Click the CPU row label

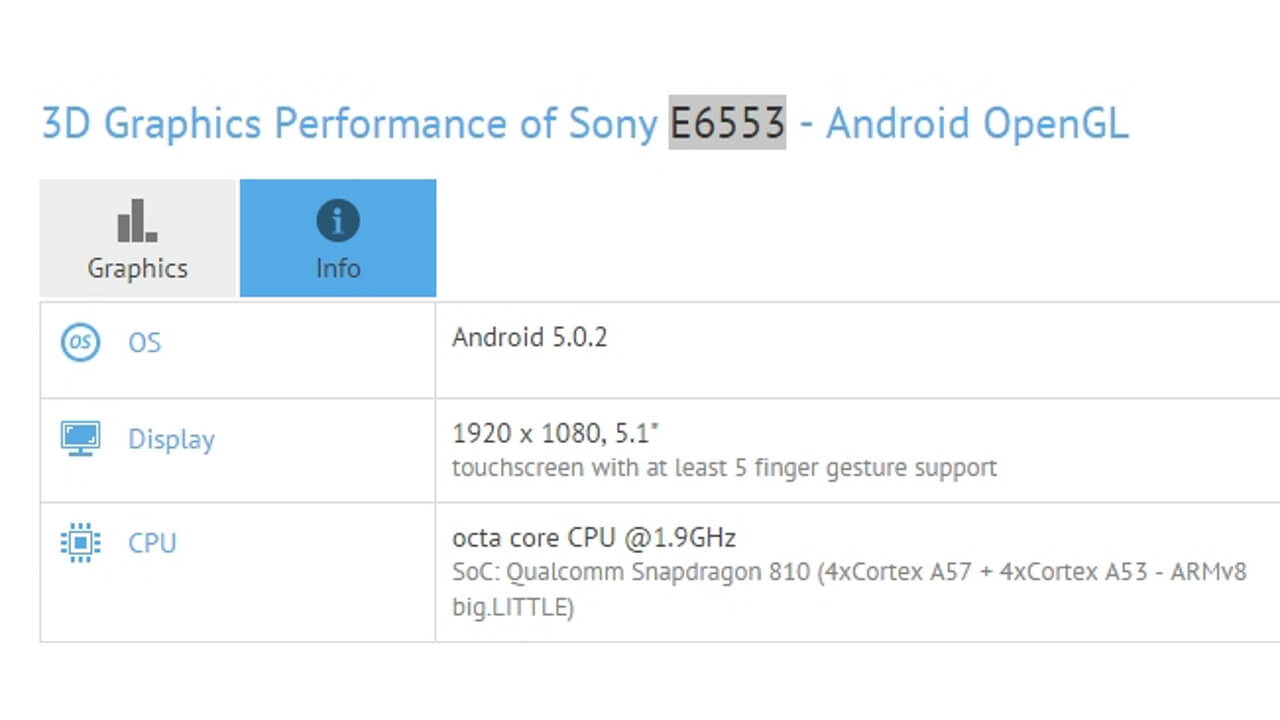point(151,542)
